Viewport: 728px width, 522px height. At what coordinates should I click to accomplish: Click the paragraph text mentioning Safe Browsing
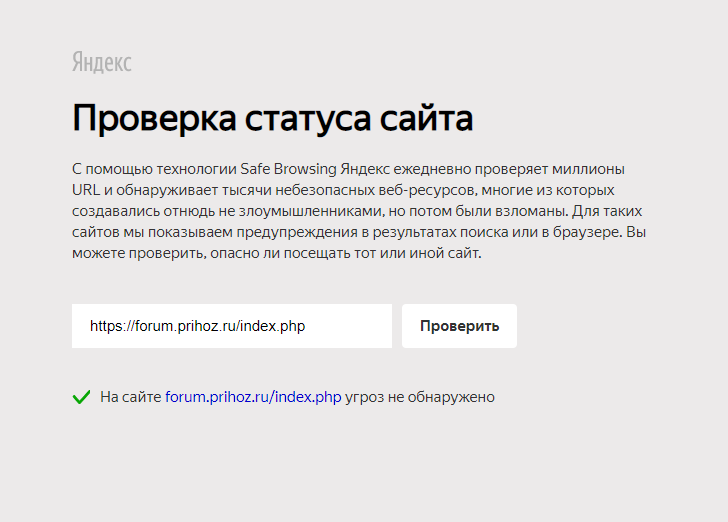click(358, 211)
